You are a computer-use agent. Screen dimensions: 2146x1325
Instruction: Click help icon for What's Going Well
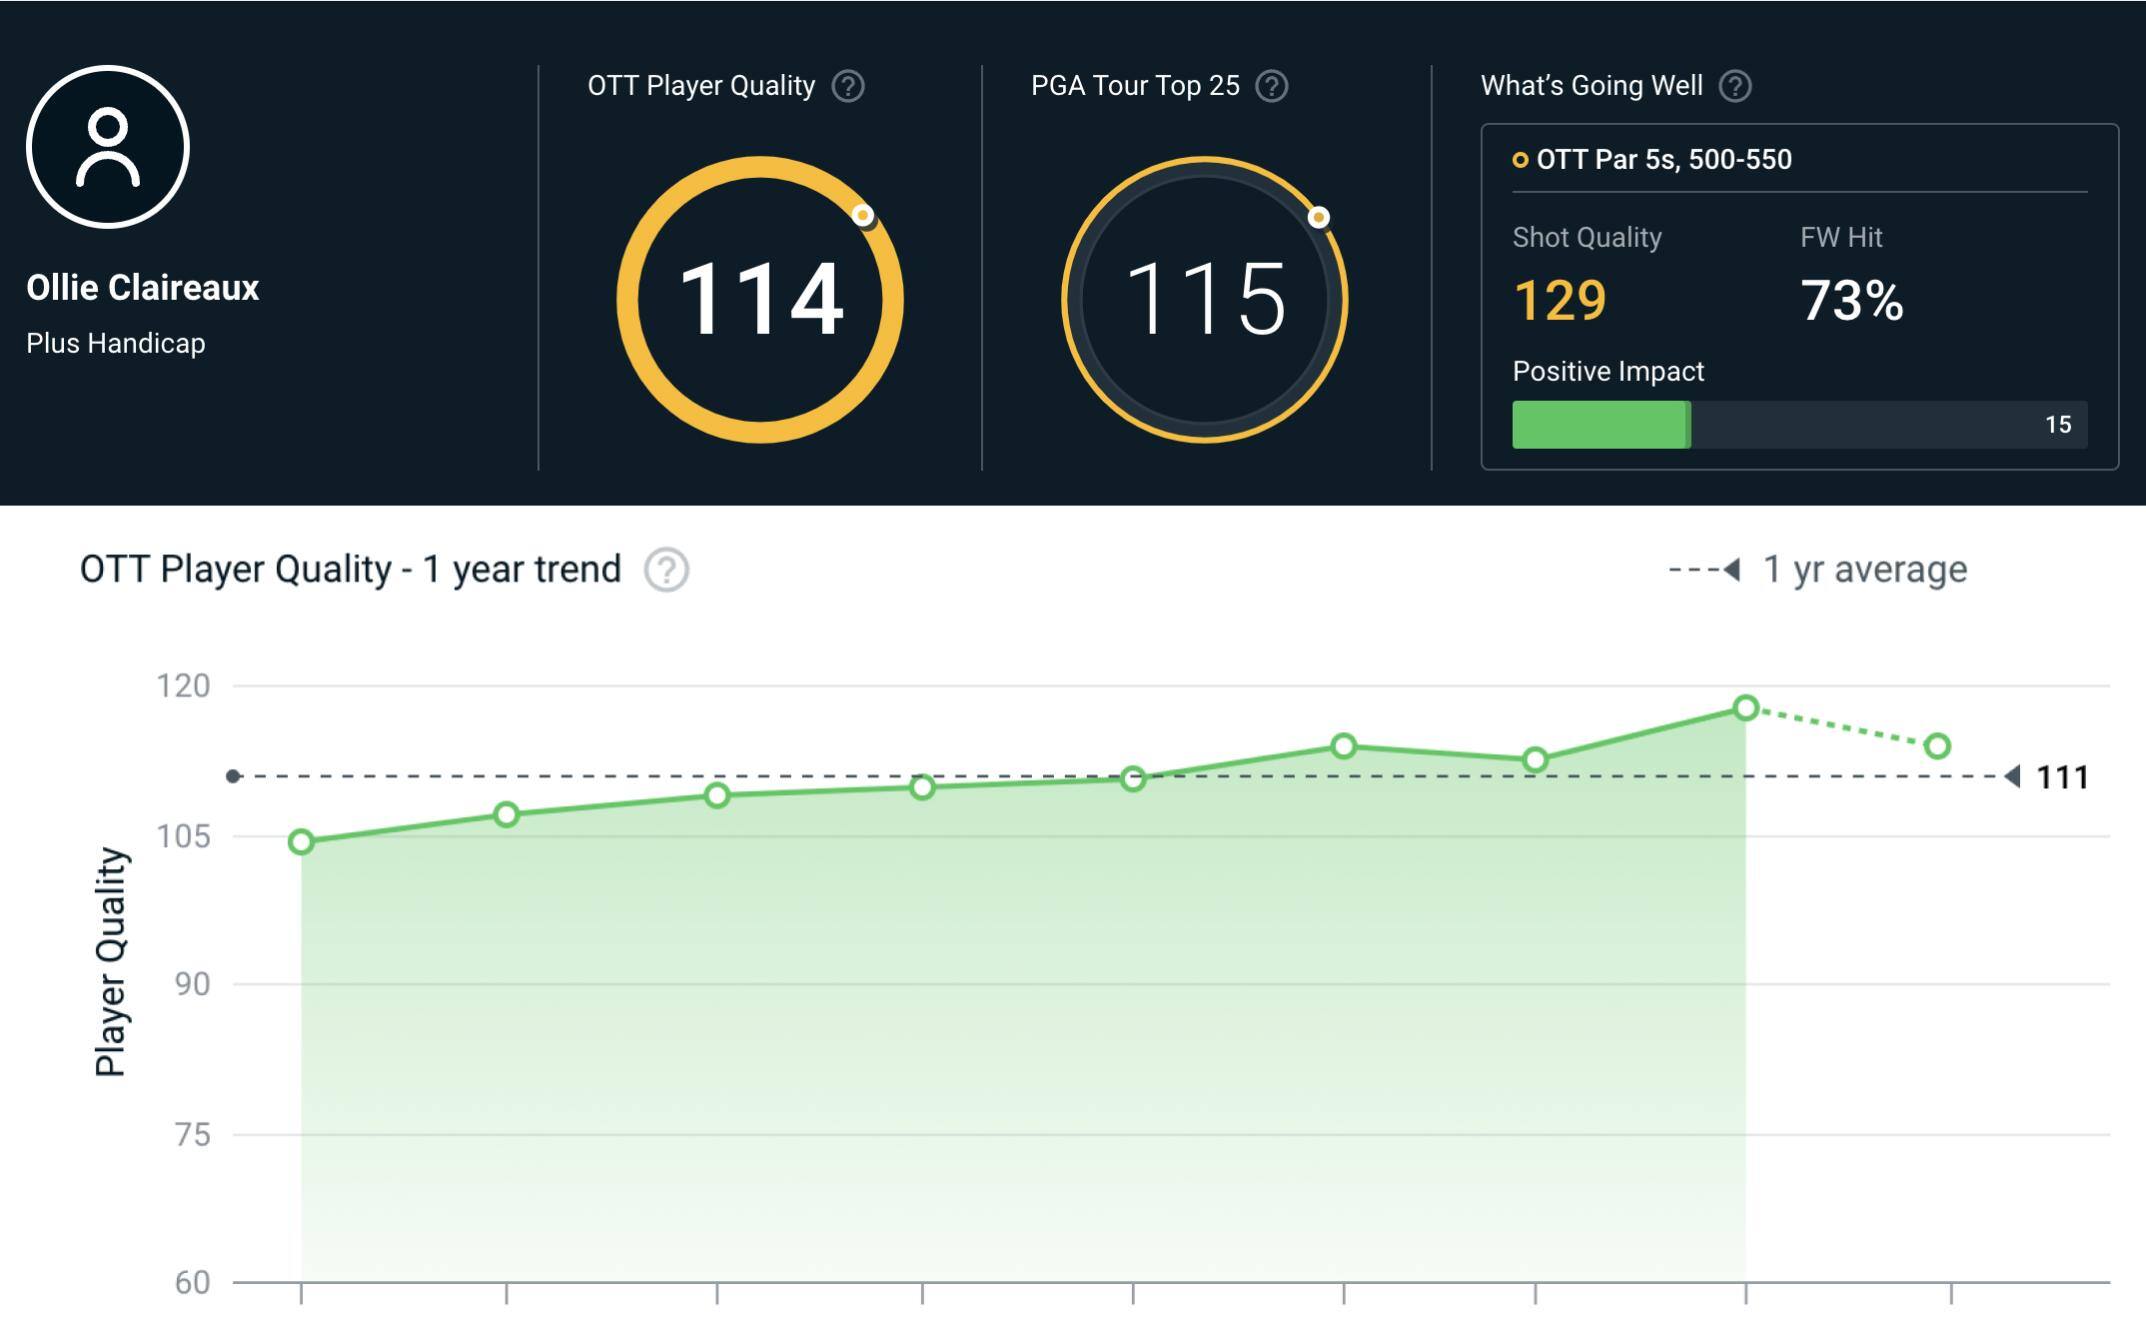tap(1735, 86)
